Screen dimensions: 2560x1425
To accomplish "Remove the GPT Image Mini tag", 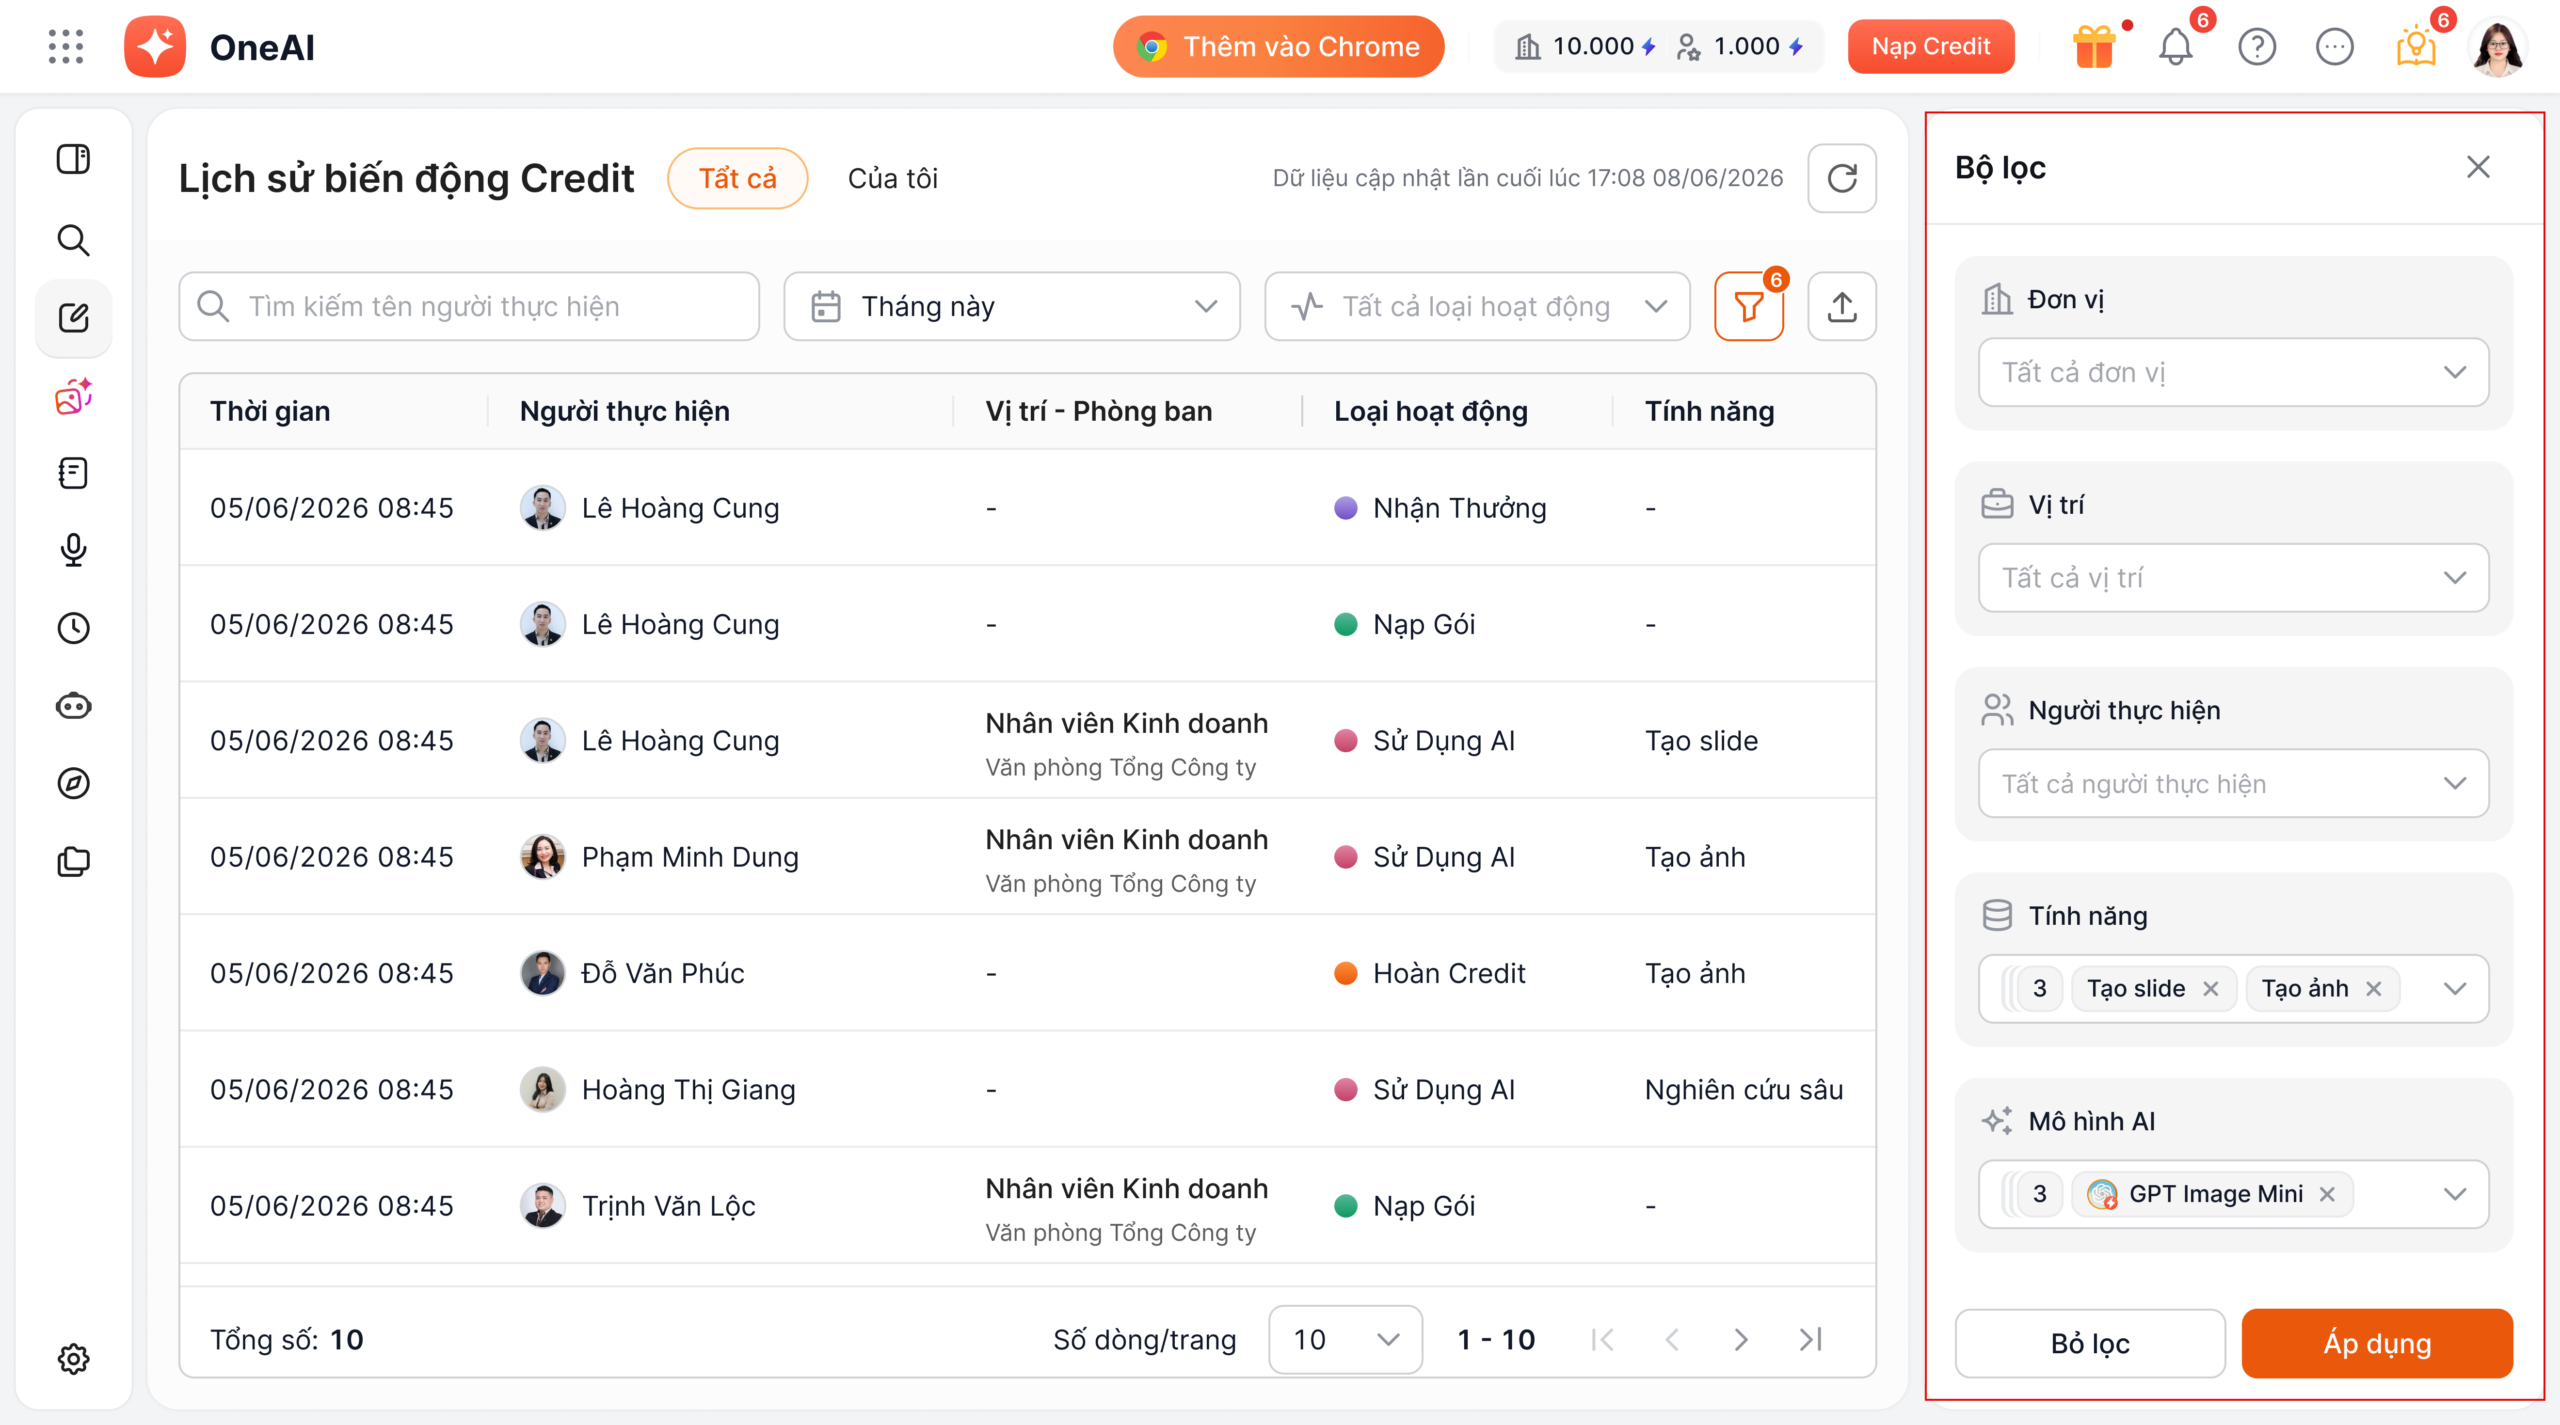I will [x=2328, y=1194].
